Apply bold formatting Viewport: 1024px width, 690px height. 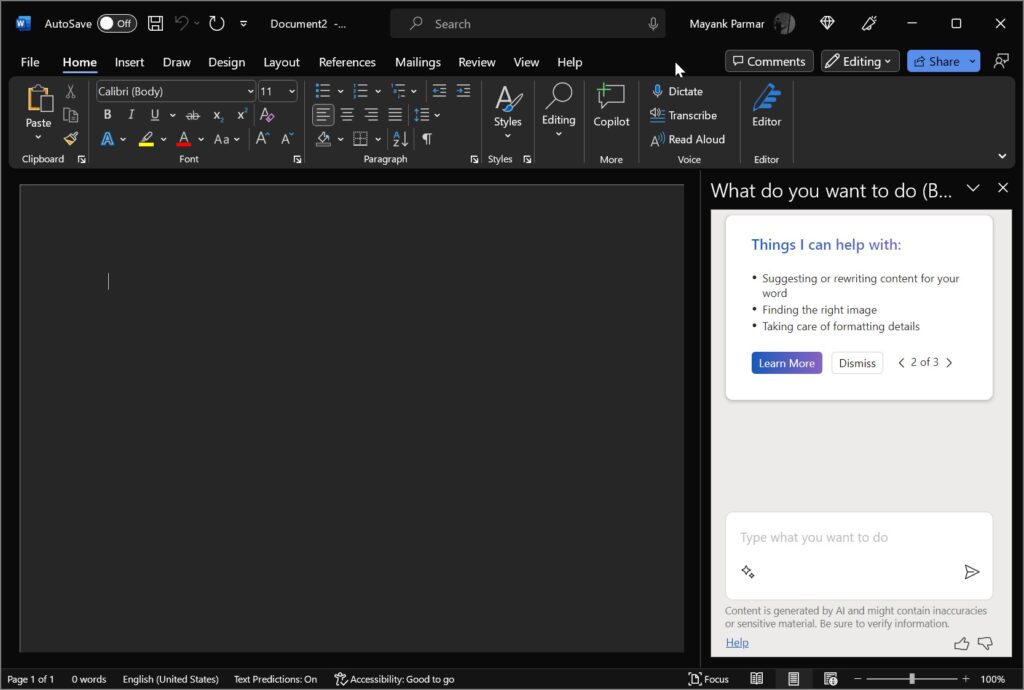[x=107, y=115]
